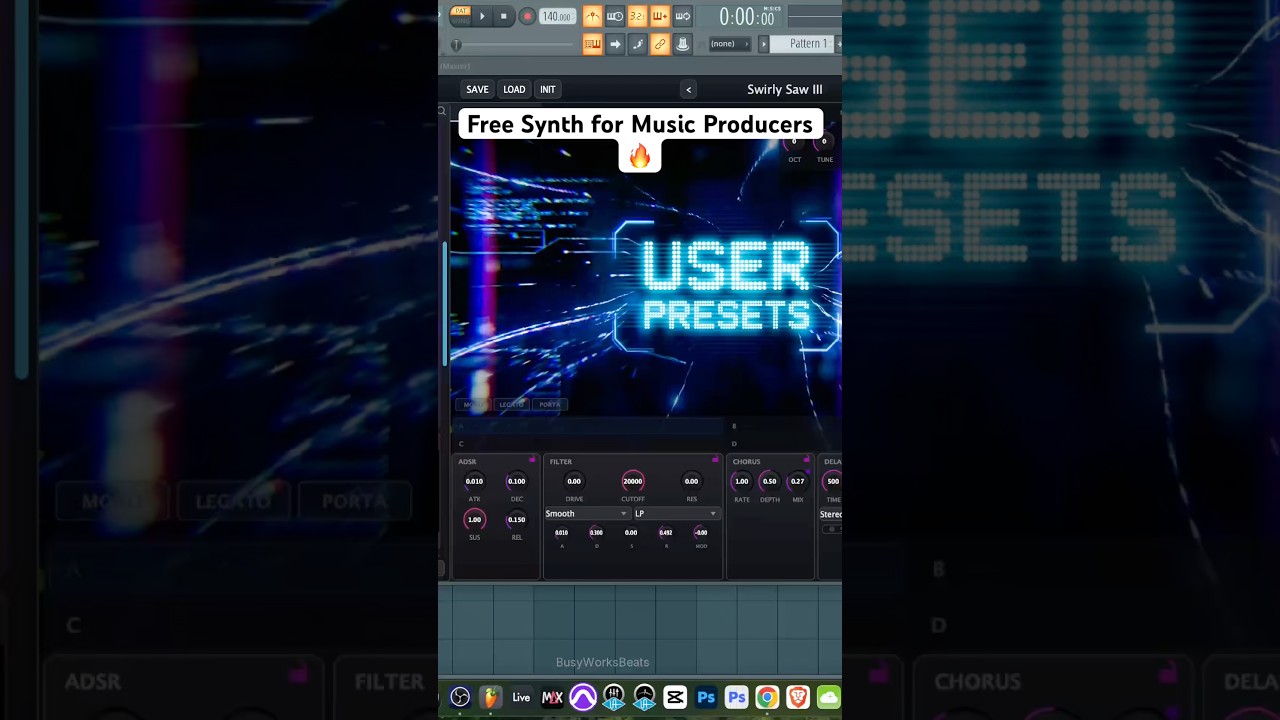This screenshot has width=1280, height=720.
Task: Click the ADSR ATK knob
Action: click(x=474, y=481)
